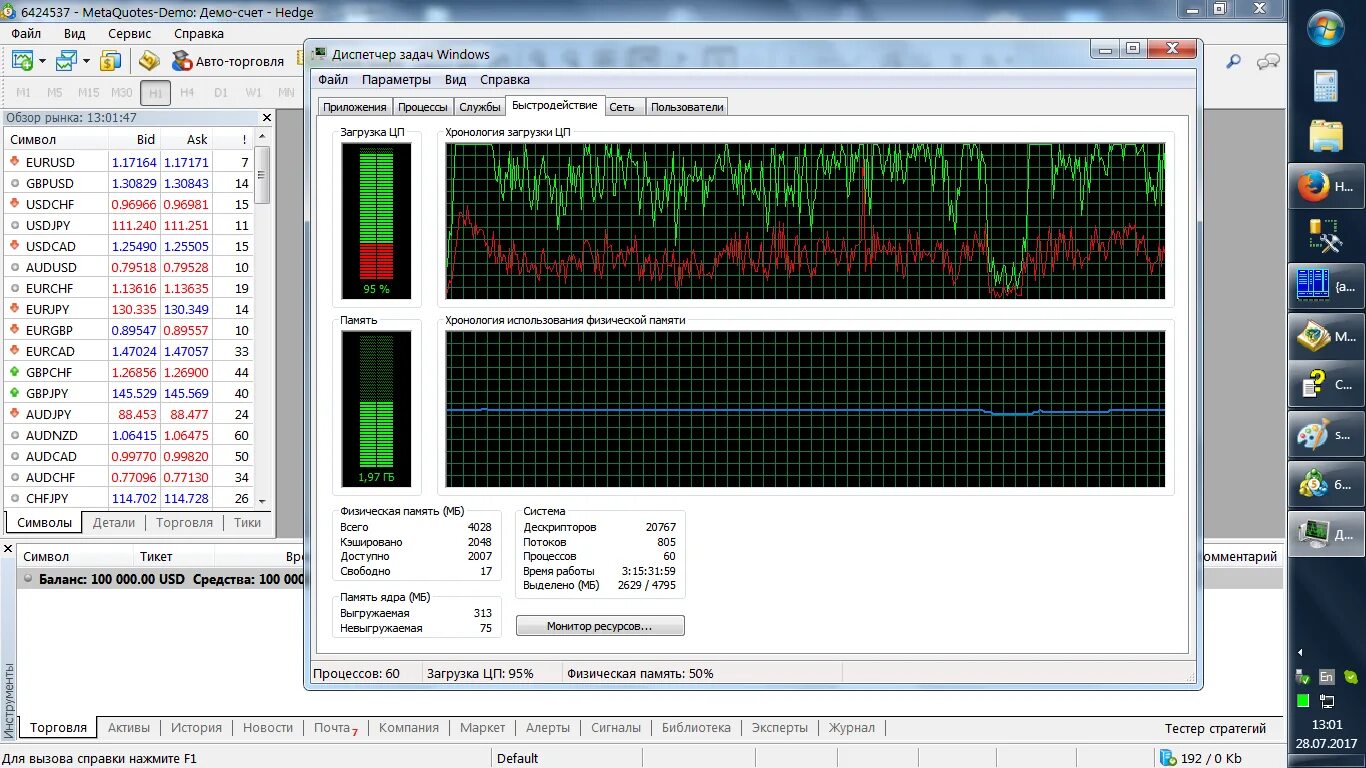Click the New Chart icon in MetaTrader toolbar
Viewport: 1366px width, 768px height.
click(22, 61)
